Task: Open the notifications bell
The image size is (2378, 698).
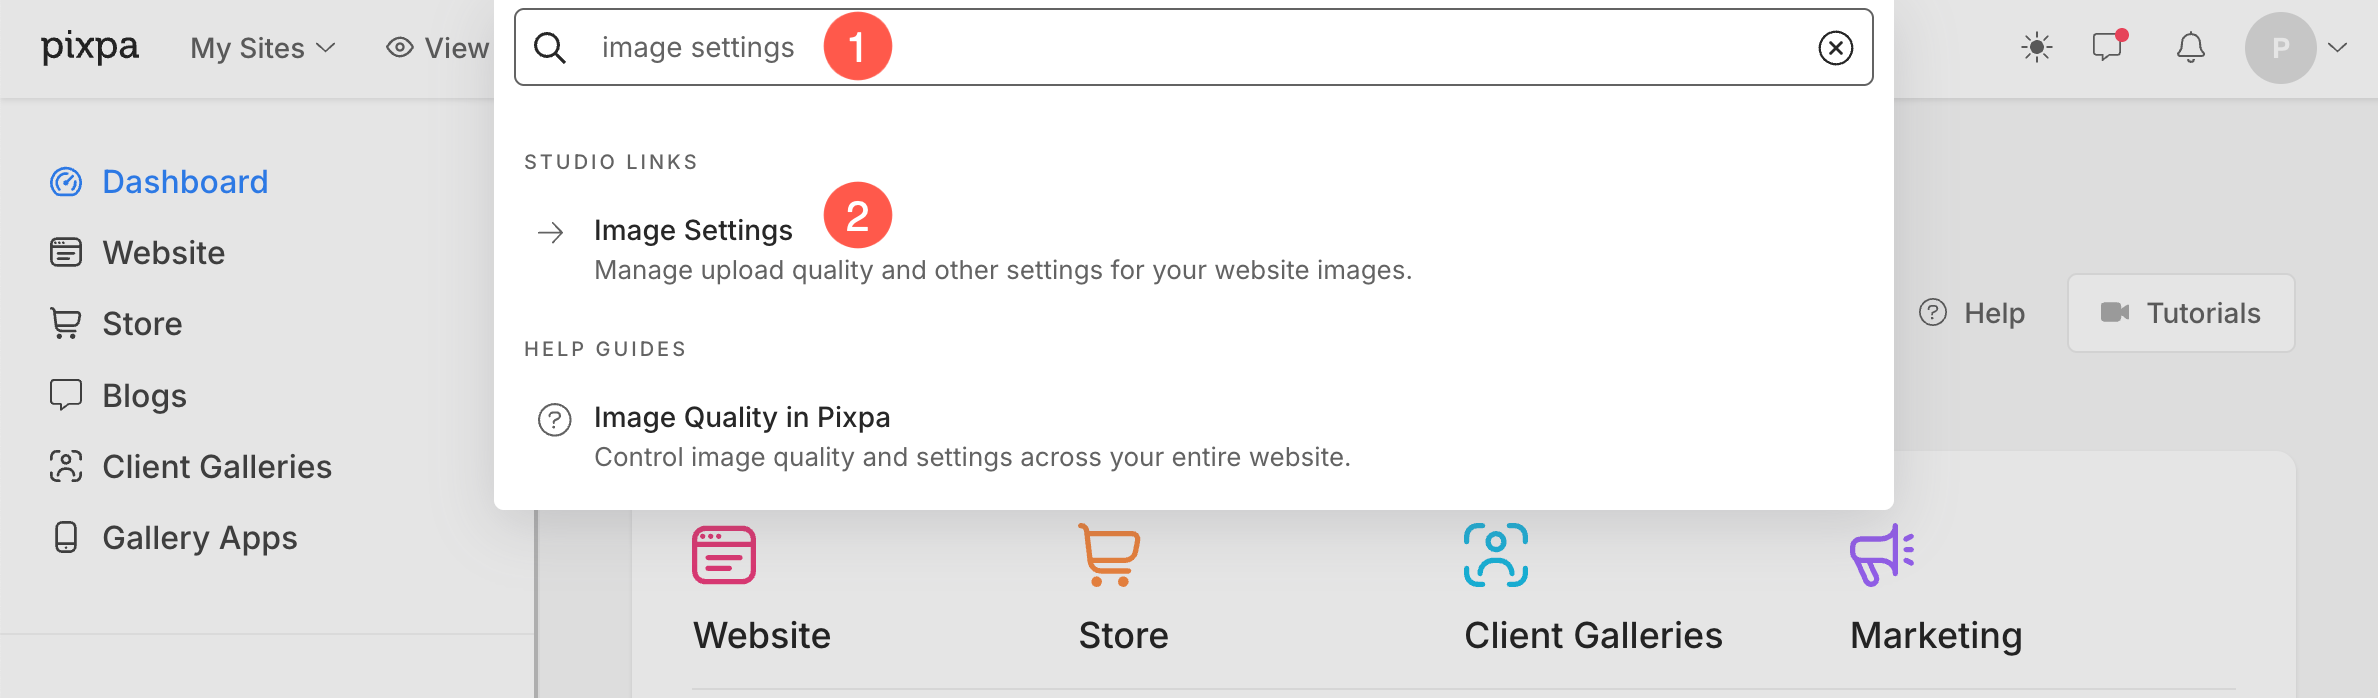Action: click(x=2191, y=48)
